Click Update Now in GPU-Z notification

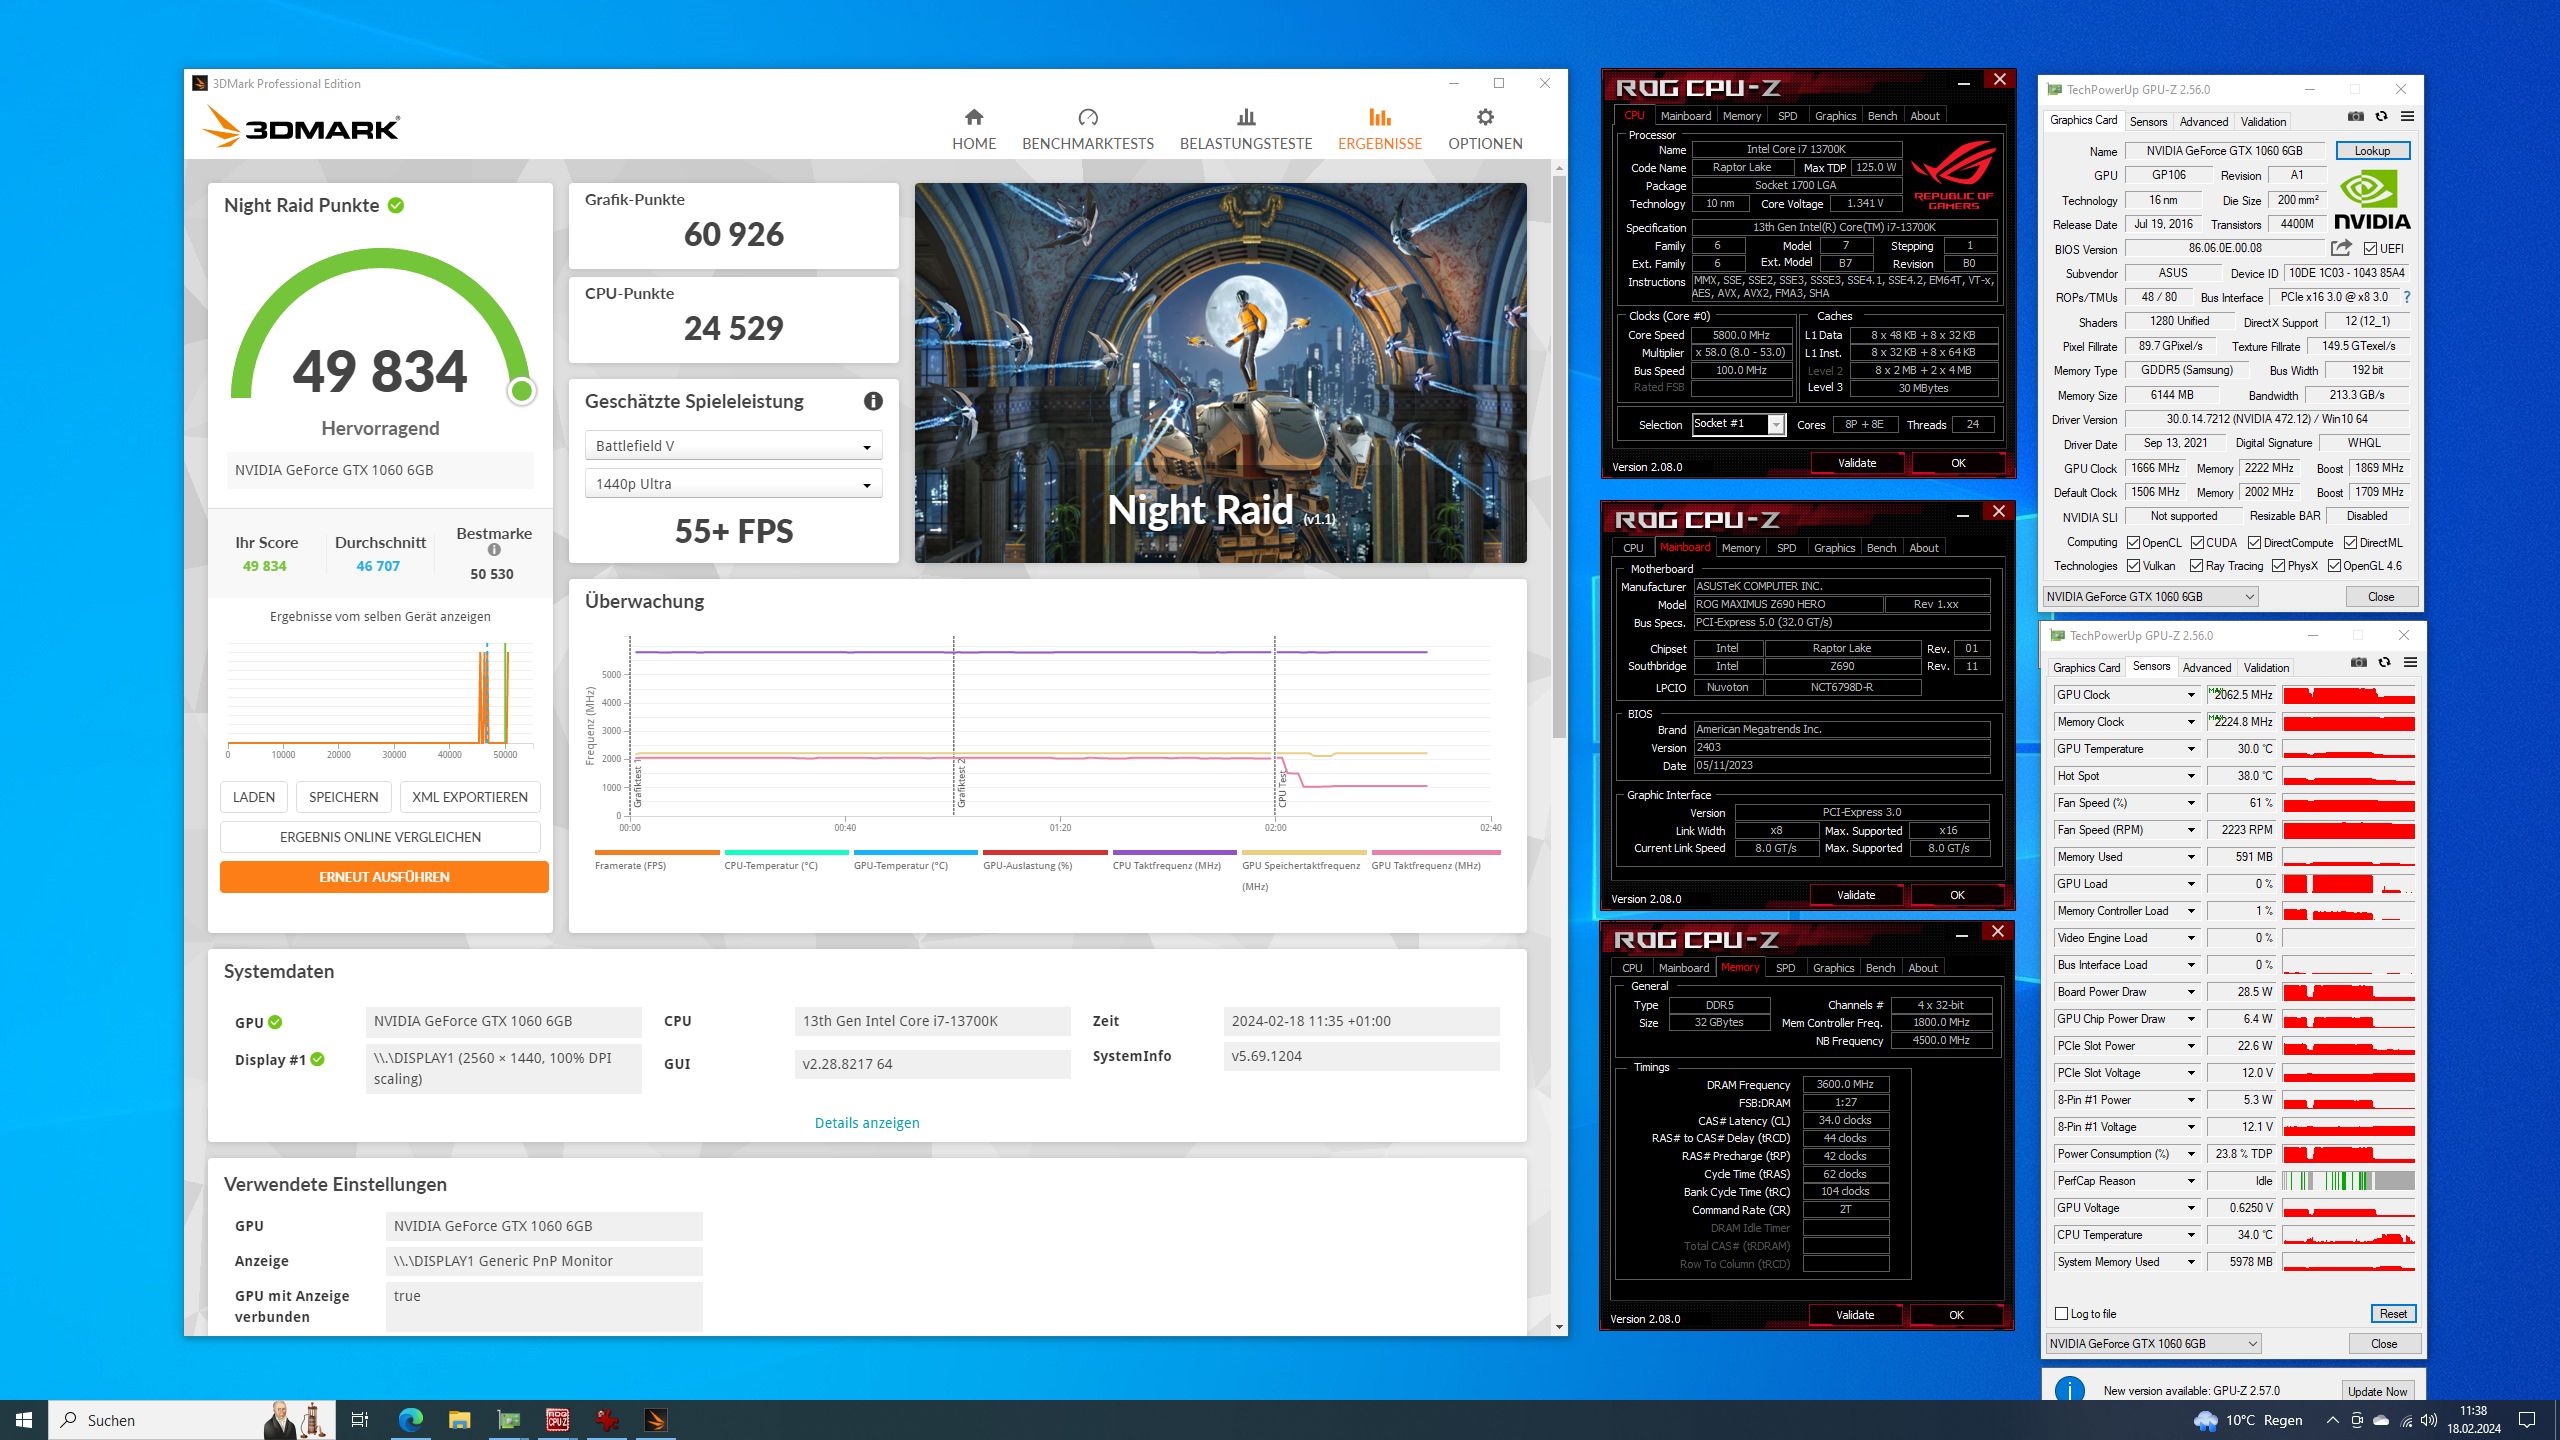pyautogui.click(x=2377, y=1391)
